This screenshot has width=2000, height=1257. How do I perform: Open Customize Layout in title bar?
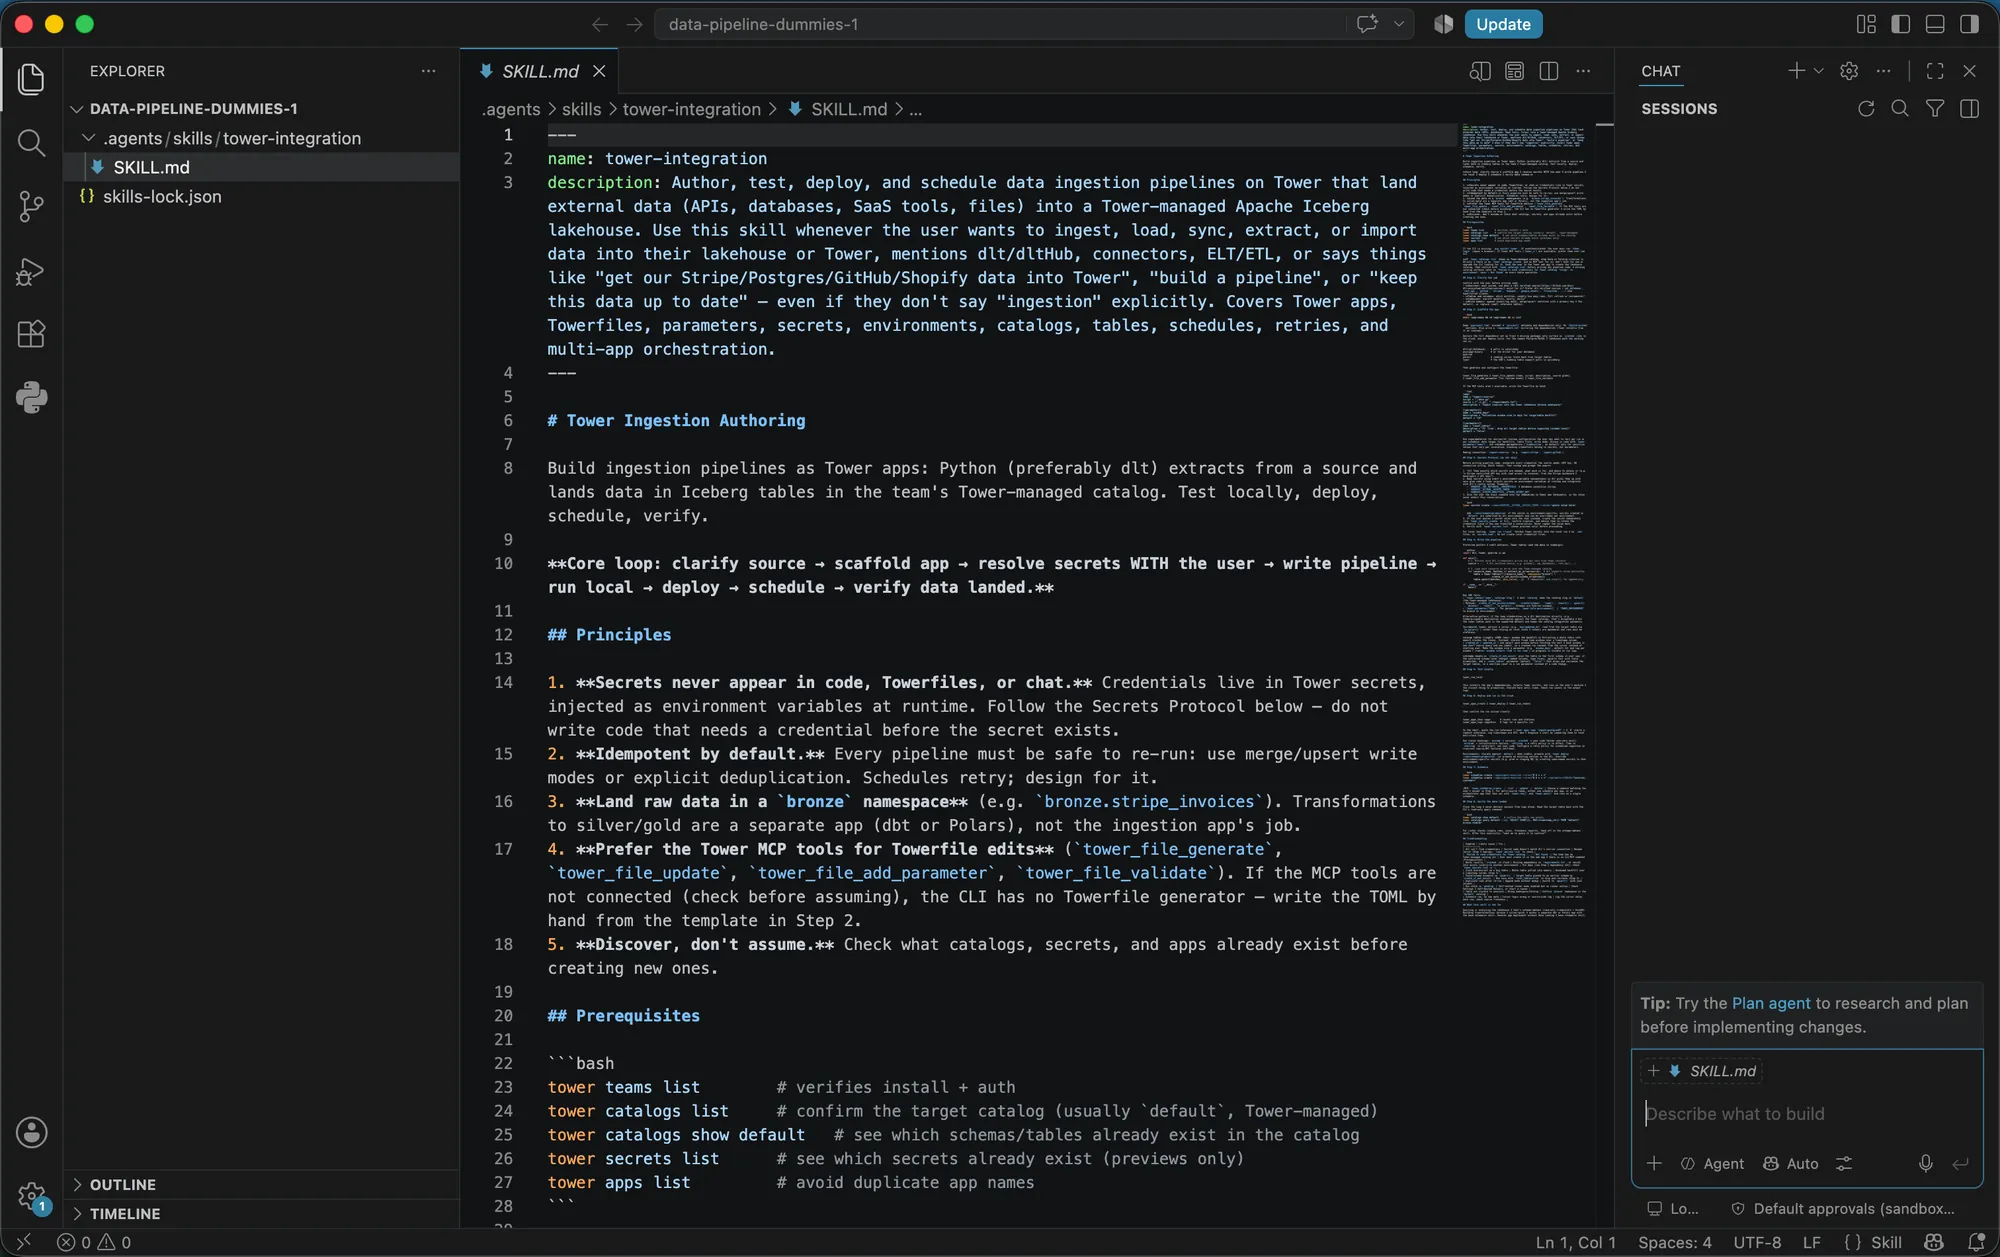click(x=1866, y=24)
